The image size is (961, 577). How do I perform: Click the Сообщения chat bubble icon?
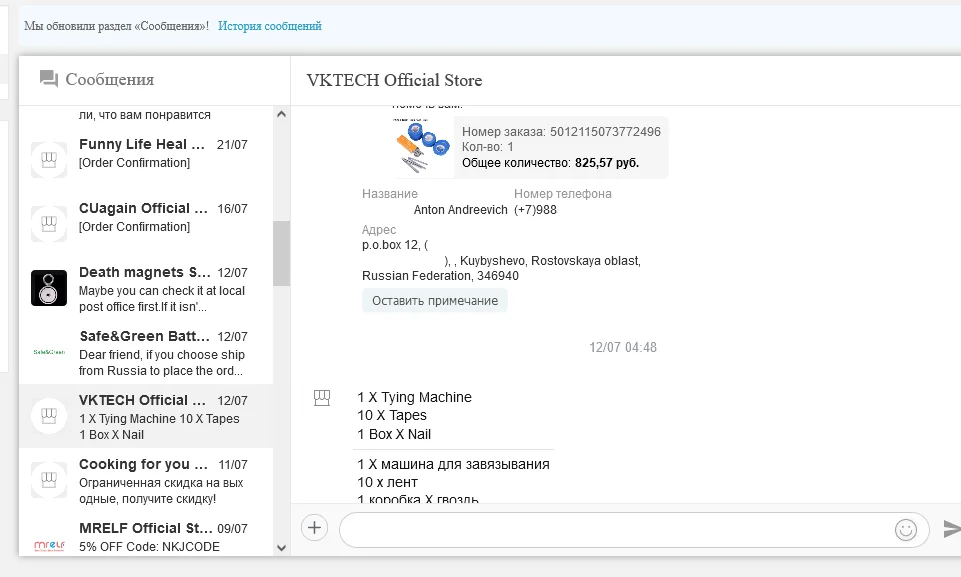[48, 79]
